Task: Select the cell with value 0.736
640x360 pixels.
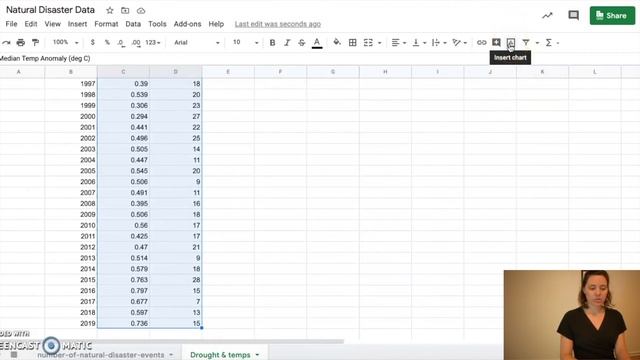Action: tap(123, 323)
